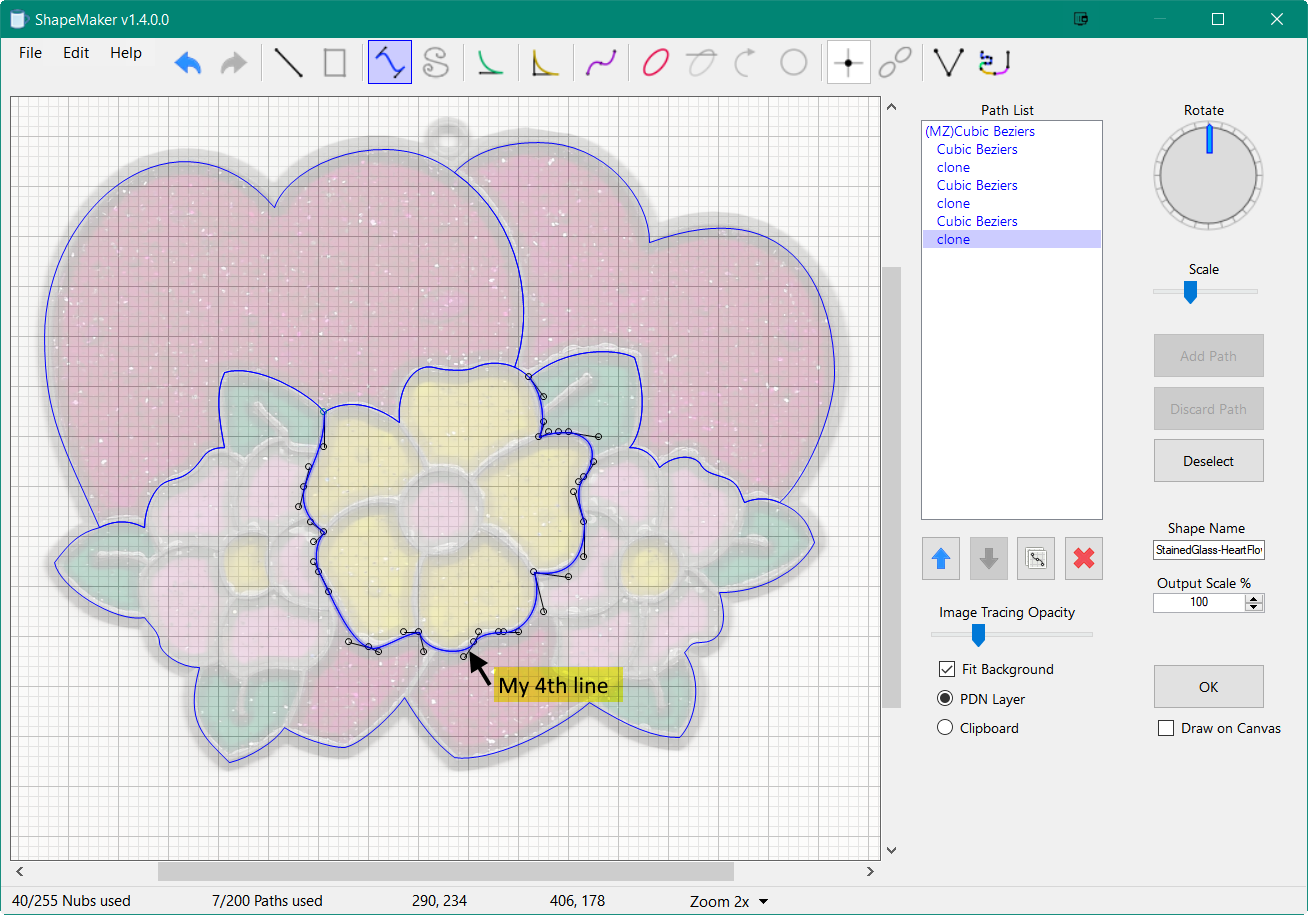This screenshot has height=915, width=1308.
Task: Choose the red Ellipse tool
Action: 654,62
